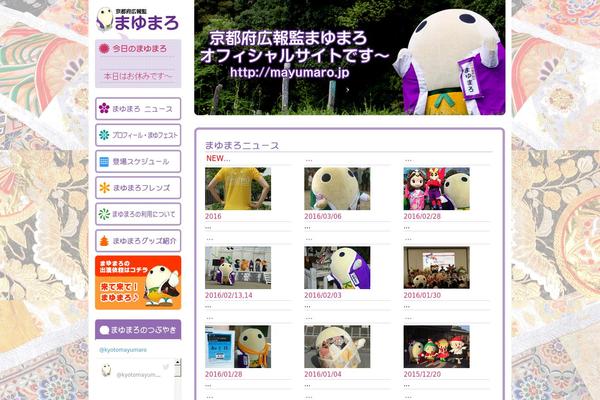This screenshot has height=400, width=600.
Task: Click the header banner with http://mayumaro.jp
Action: tap(350, 57)
